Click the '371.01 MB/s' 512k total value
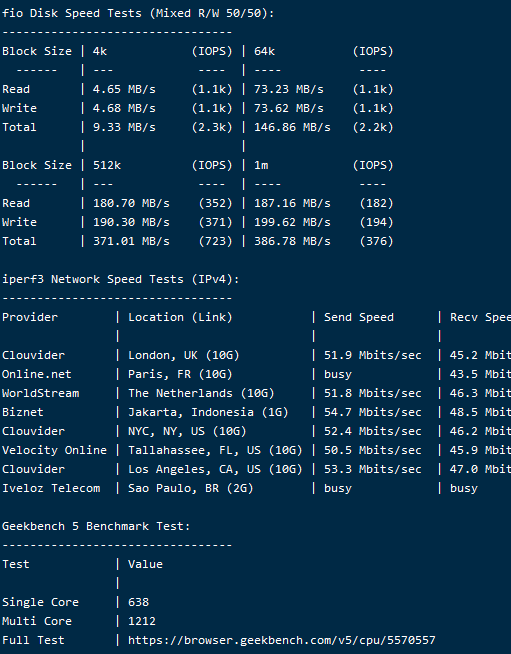The image size is (511, 654). point(131,241)
